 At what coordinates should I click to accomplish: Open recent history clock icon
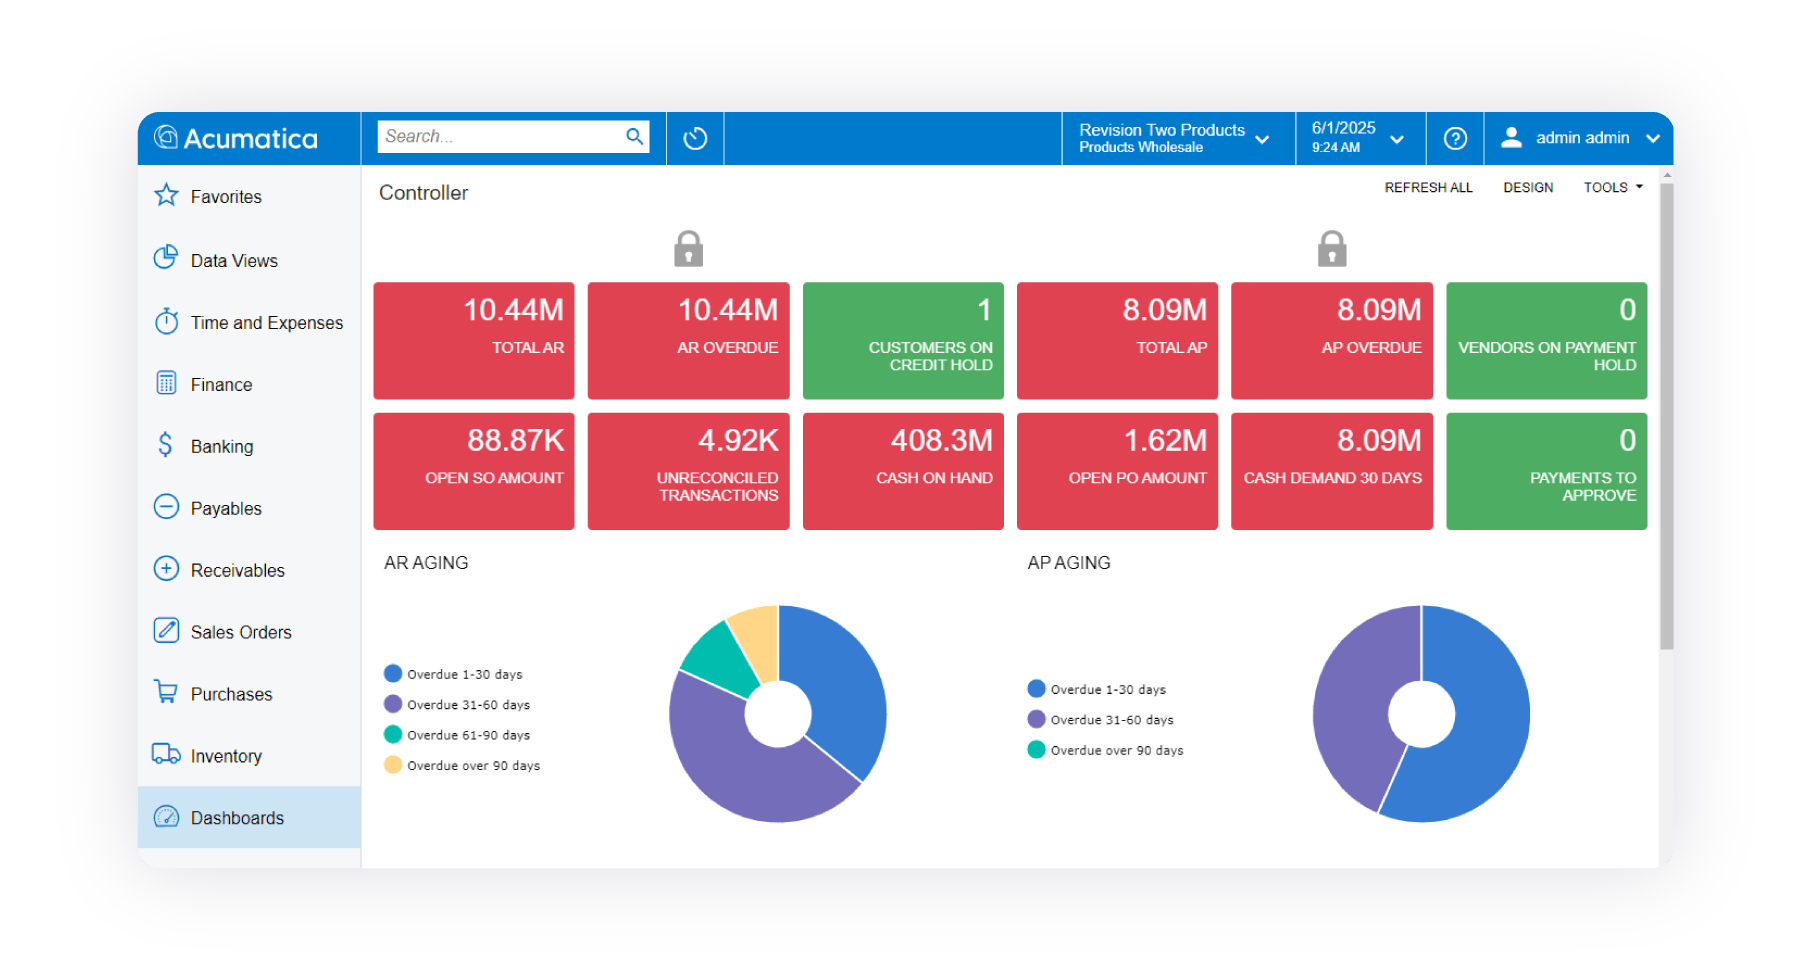(x=695, y=138)
